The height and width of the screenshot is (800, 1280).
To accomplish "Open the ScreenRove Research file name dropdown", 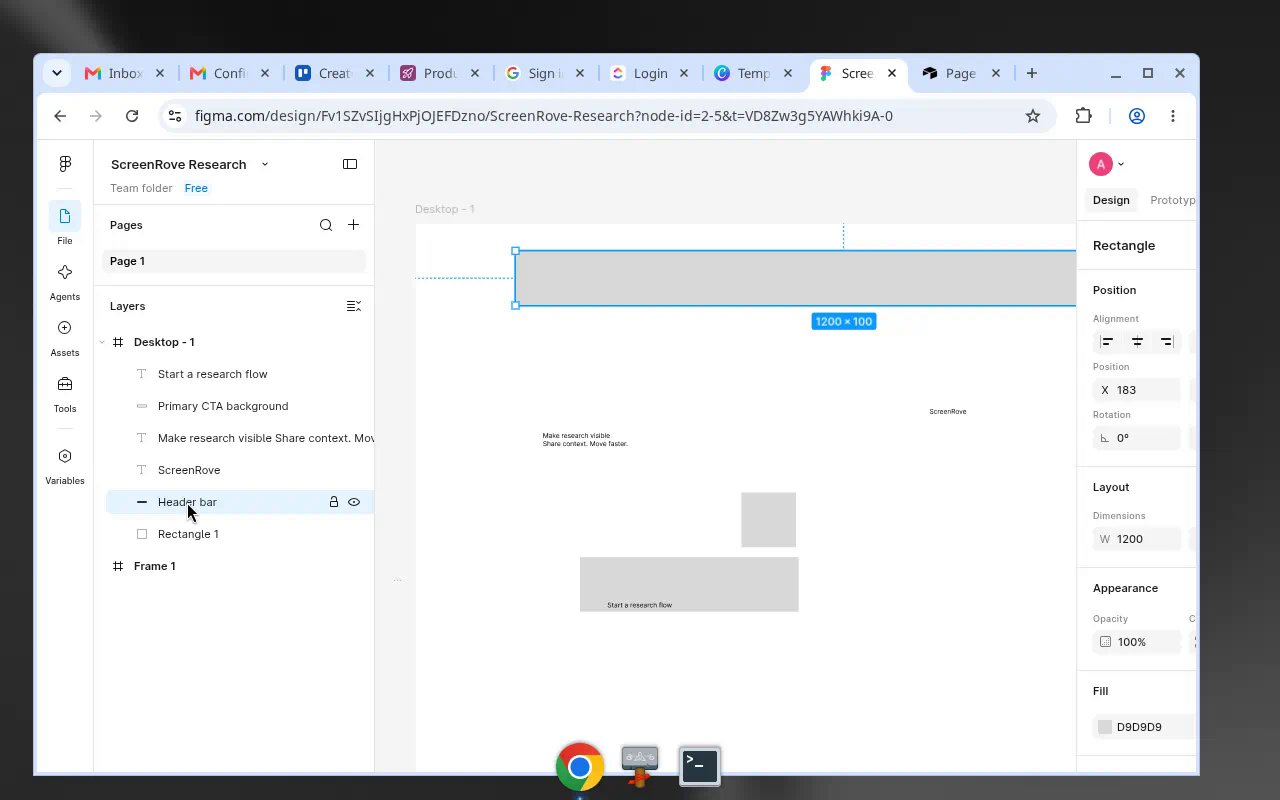I will point(265,164).
